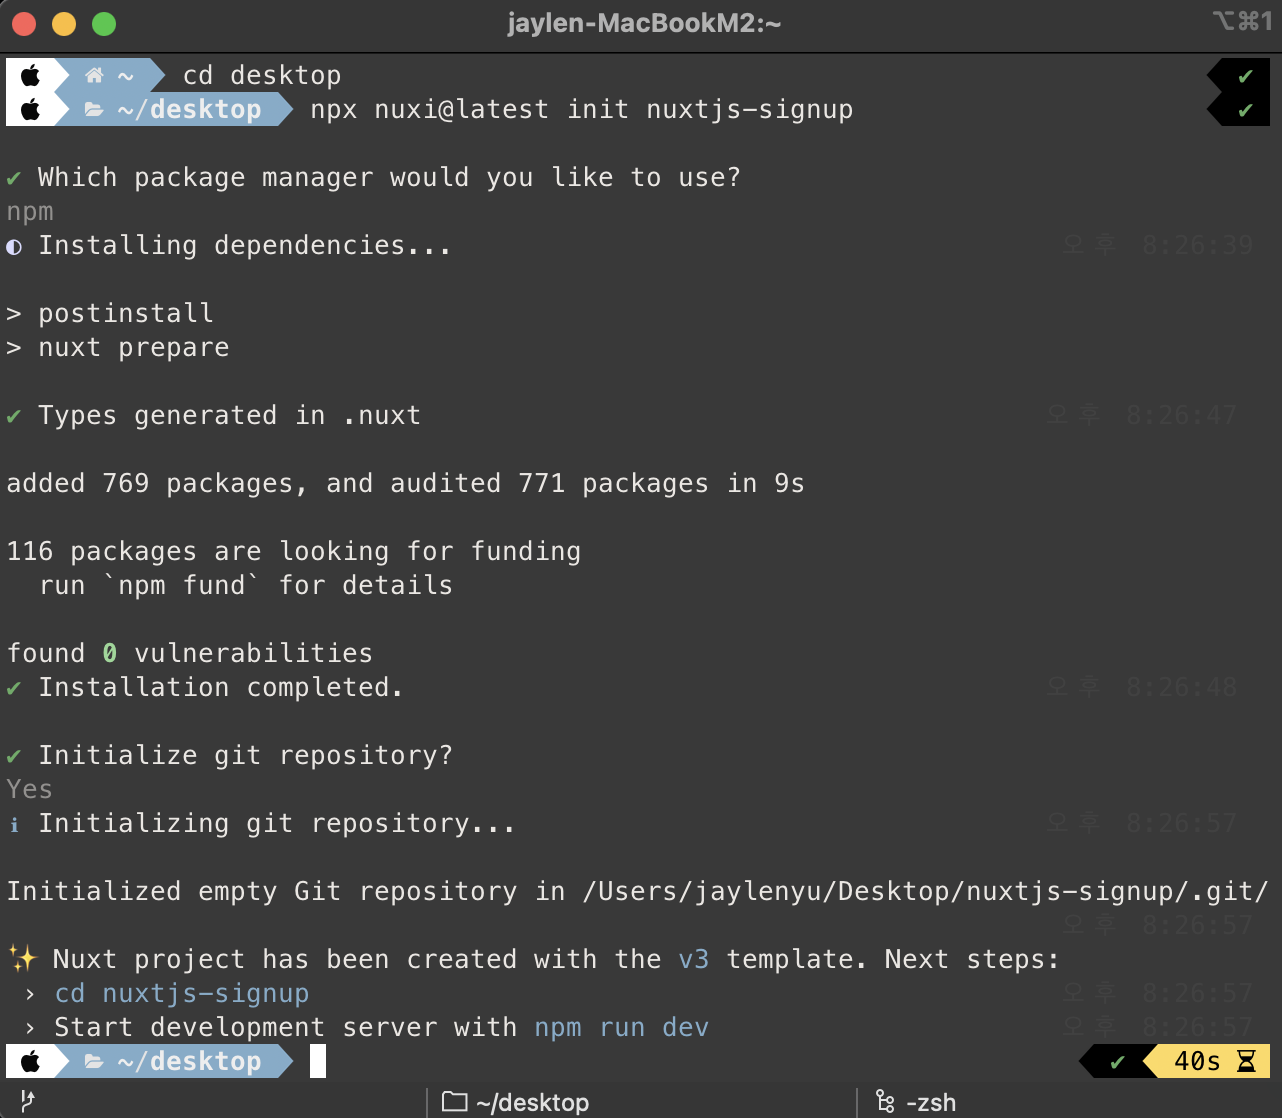The height and width of the screenshot is (1118, 1282).
Task: Click the green check status on npx prompt line
Action: pyautogui.click(x=1245, y=110)
